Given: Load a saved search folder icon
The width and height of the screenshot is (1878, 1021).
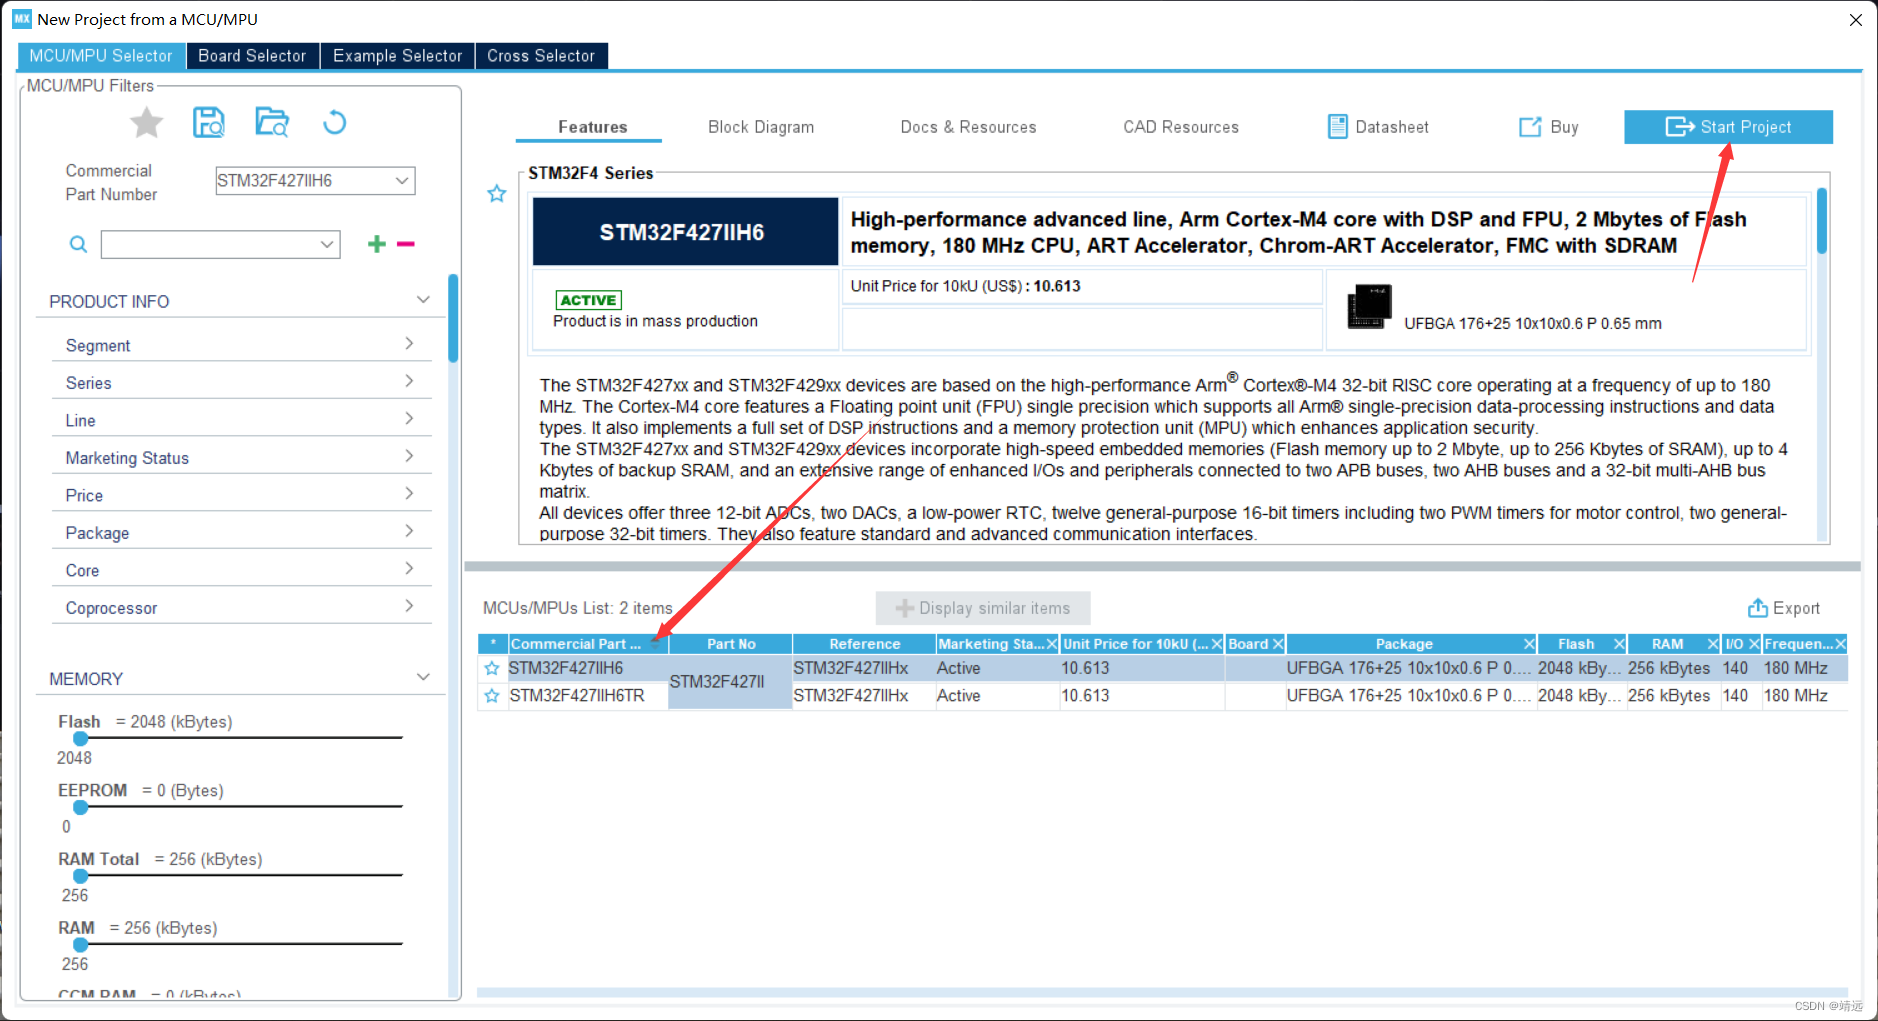Looking at the screenshot, I should tap(272, 122).
